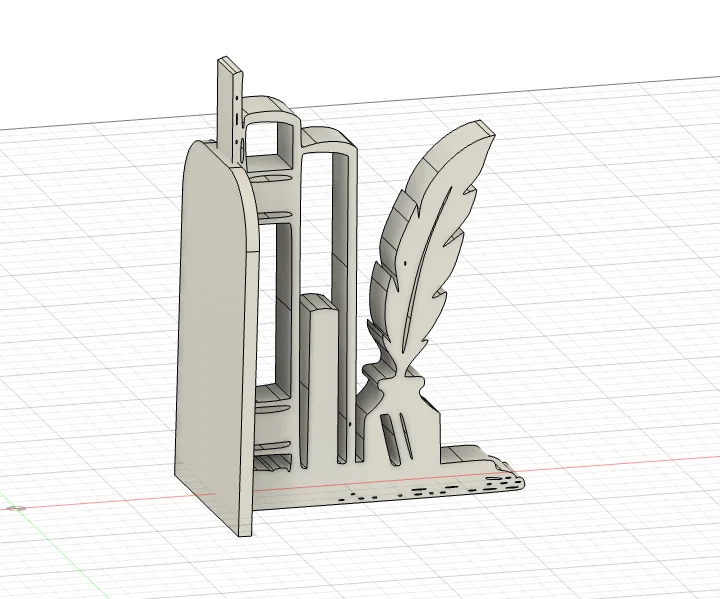Select the origin point on the red axis
This screenshot has height=599, width=720.
pos(18,508)
